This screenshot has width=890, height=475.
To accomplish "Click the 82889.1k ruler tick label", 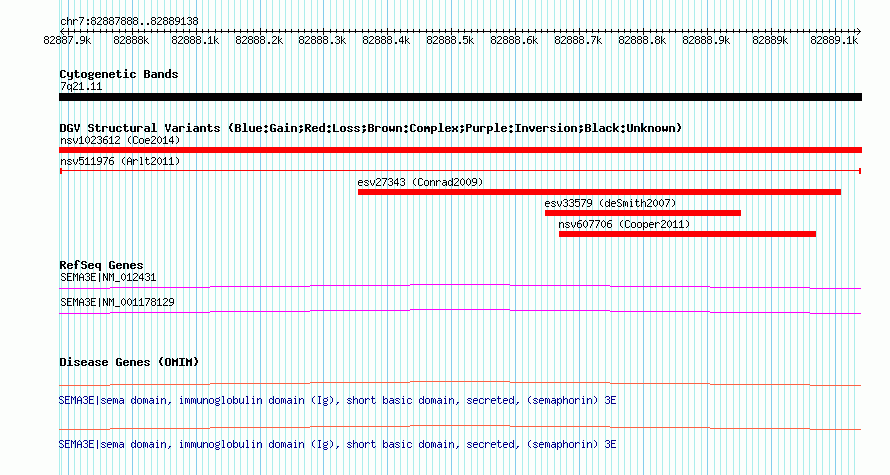I will (x=834, y=40).
